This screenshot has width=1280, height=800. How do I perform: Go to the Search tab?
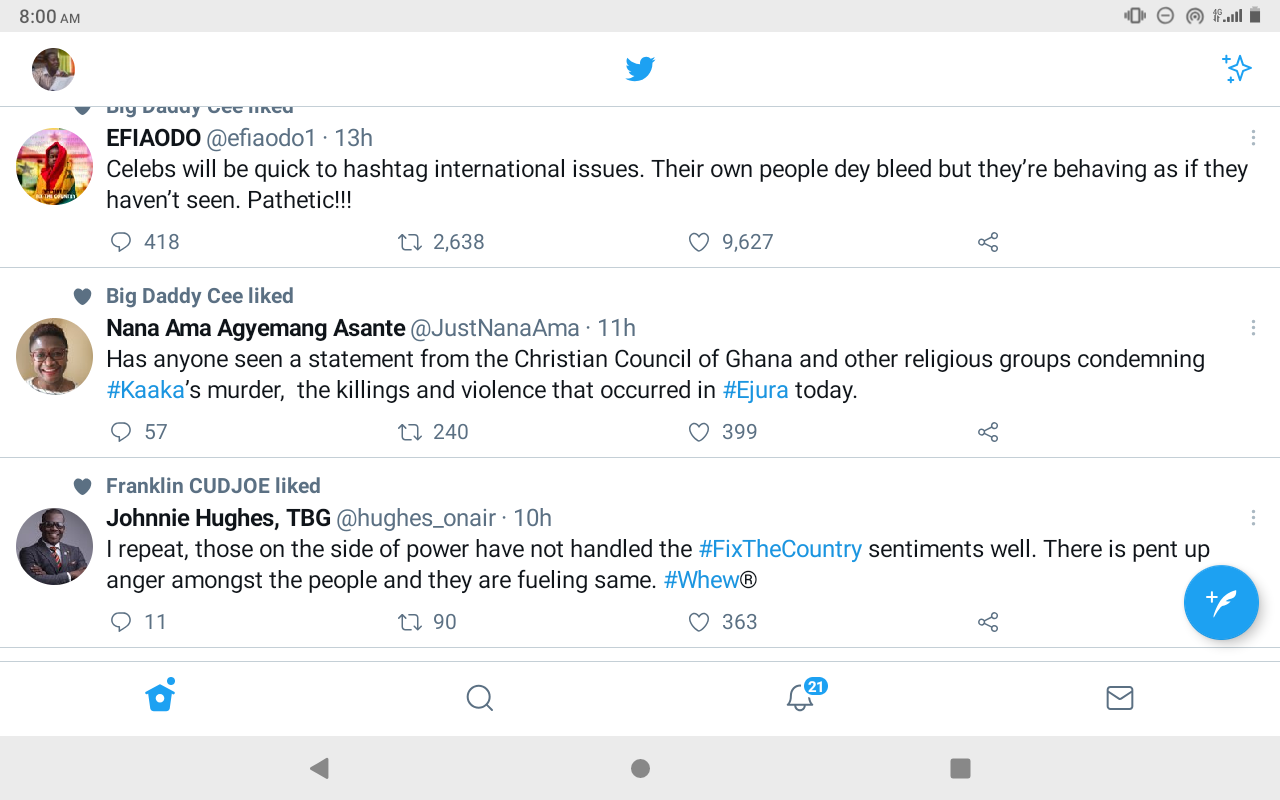coord(480,698)
